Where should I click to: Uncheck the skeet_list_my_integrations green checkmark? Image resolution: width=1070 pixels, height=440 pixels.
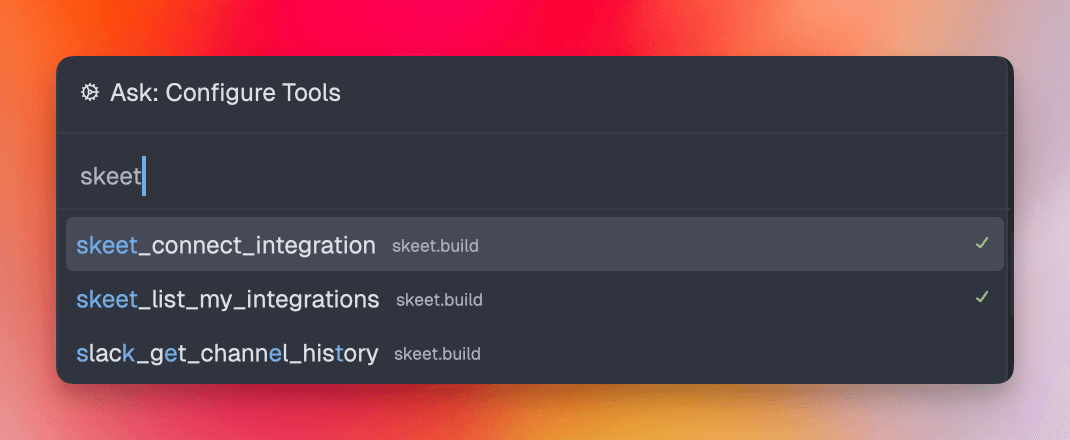(981, 297)
